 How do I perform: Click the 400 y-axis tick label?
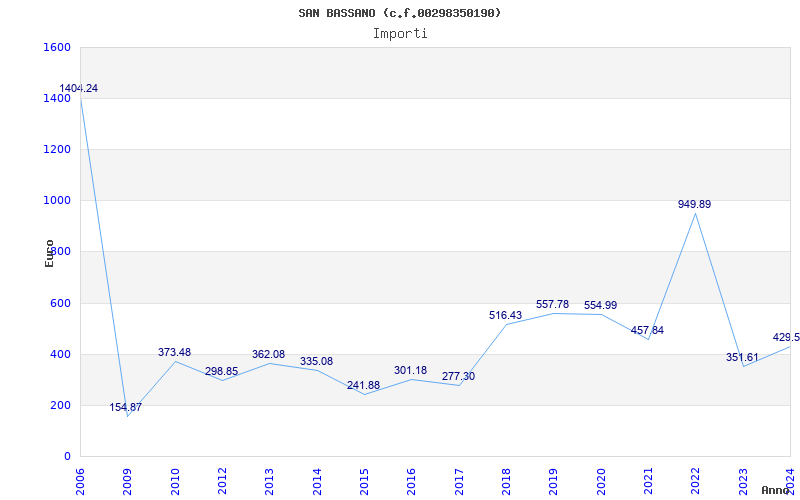(61, 354)
